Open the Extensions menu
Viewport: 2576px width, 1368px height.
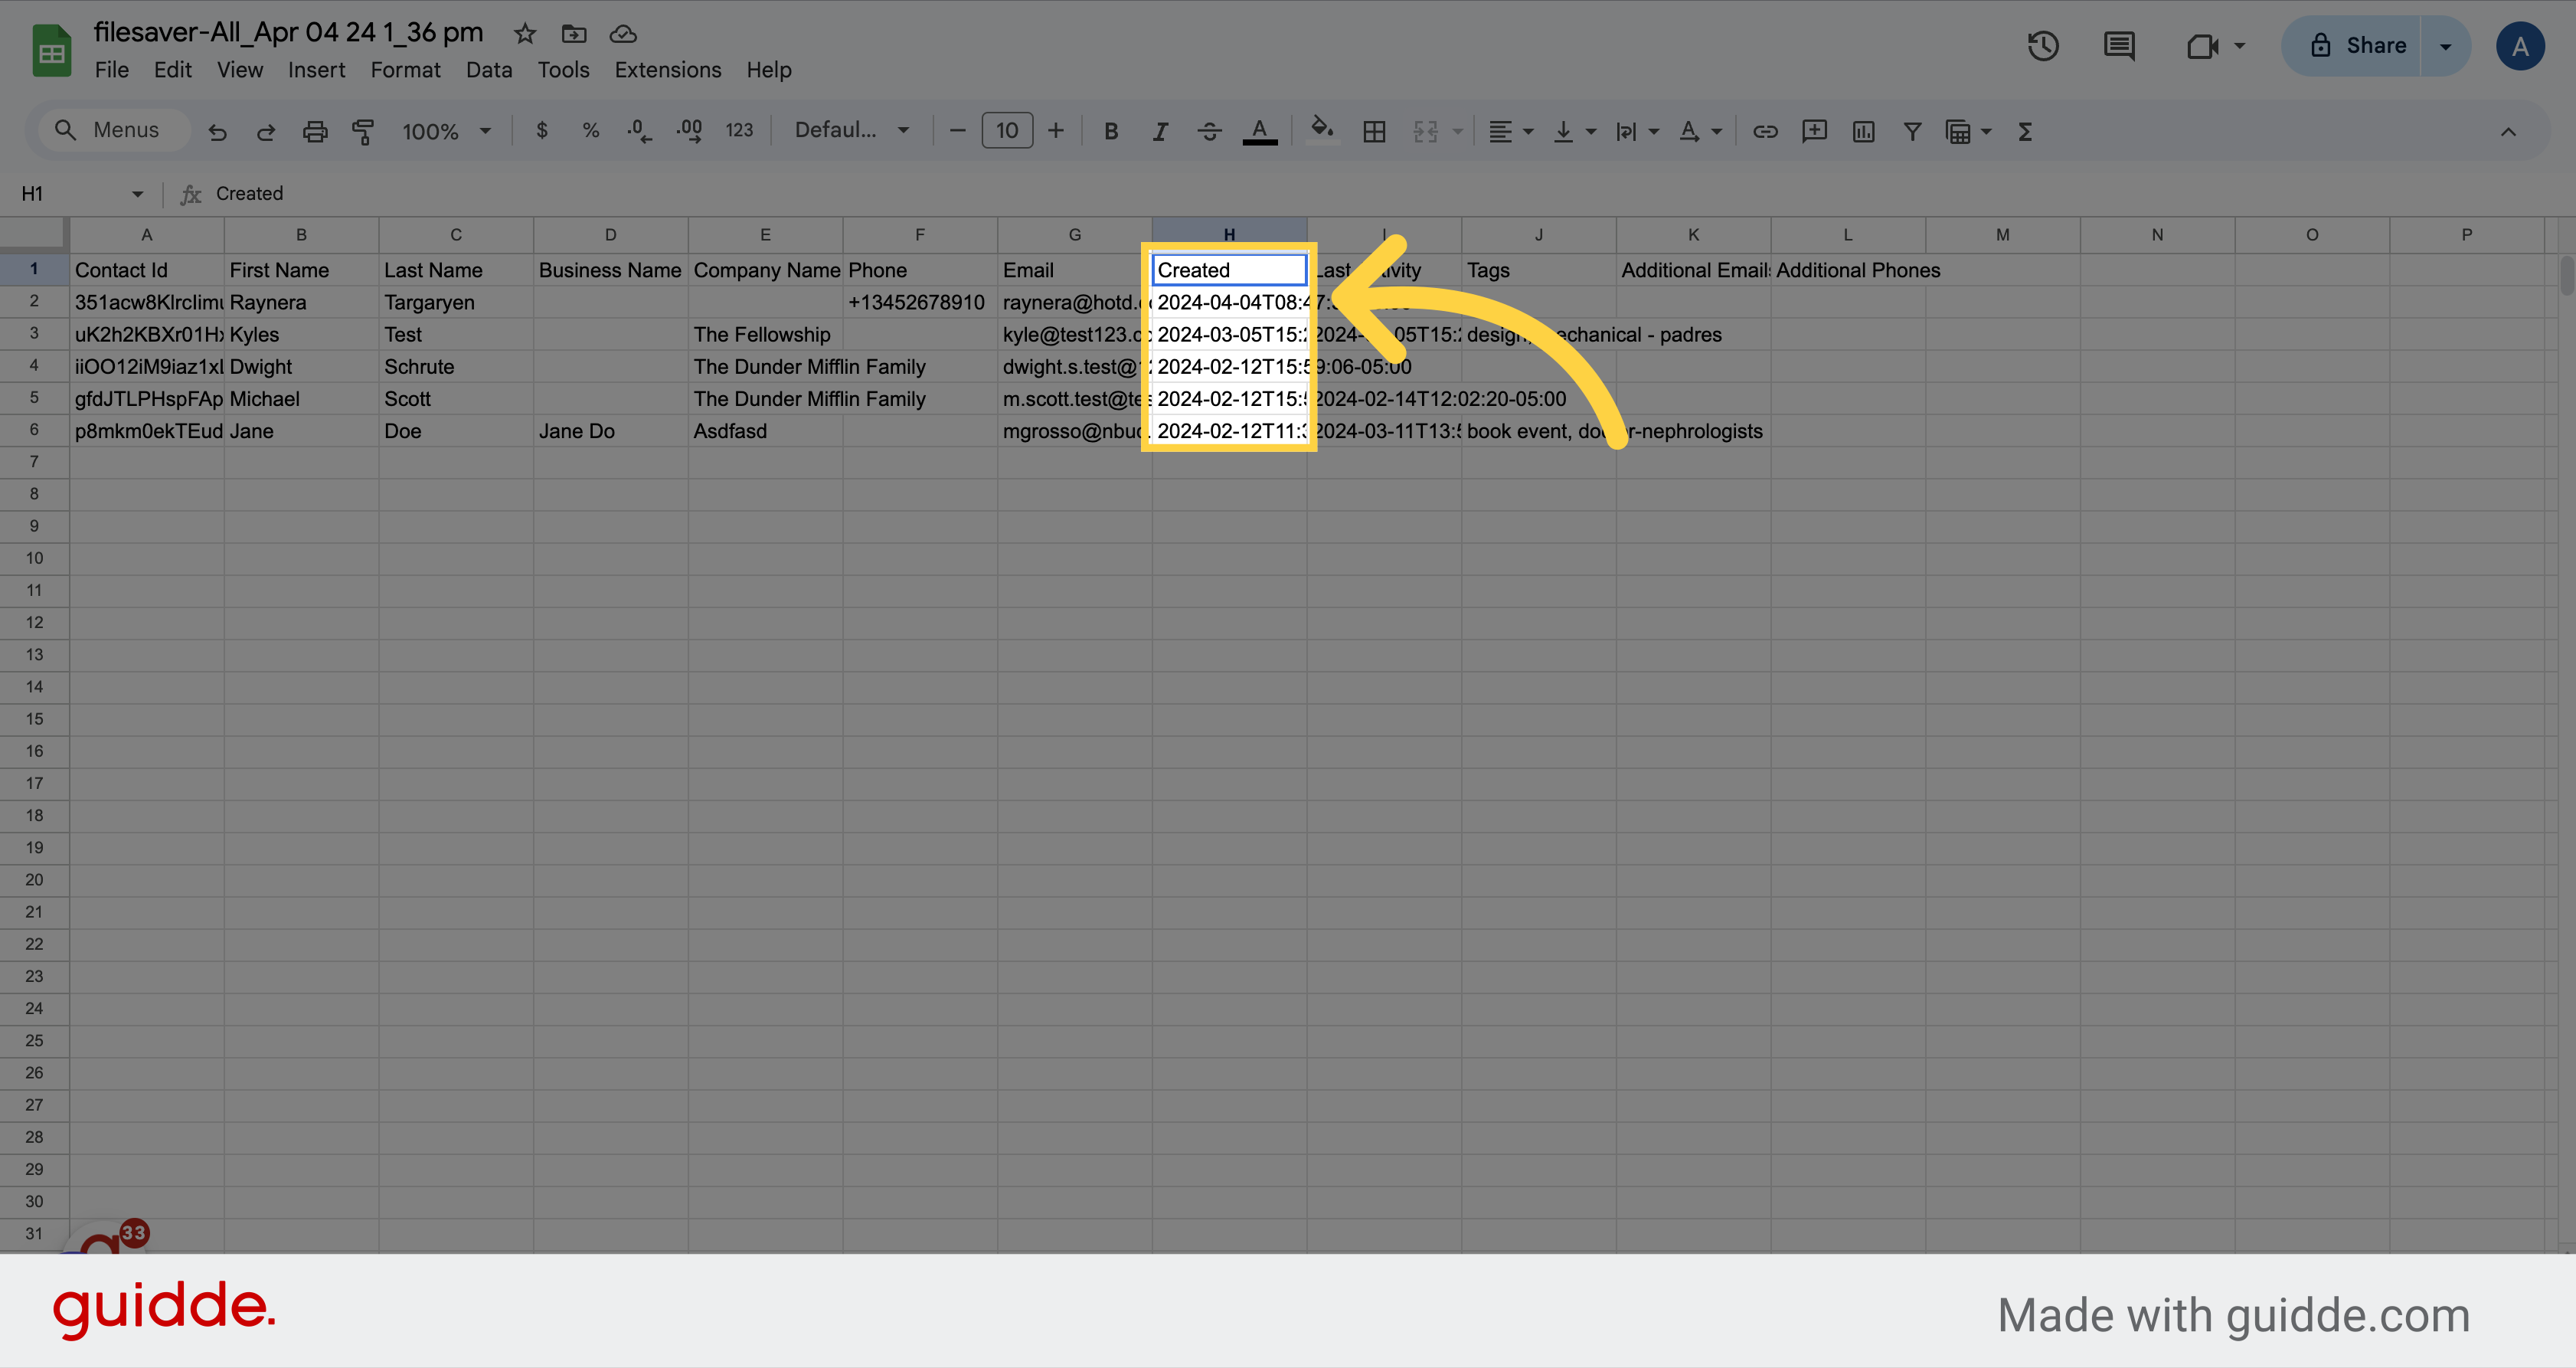[x=667, y=70]
